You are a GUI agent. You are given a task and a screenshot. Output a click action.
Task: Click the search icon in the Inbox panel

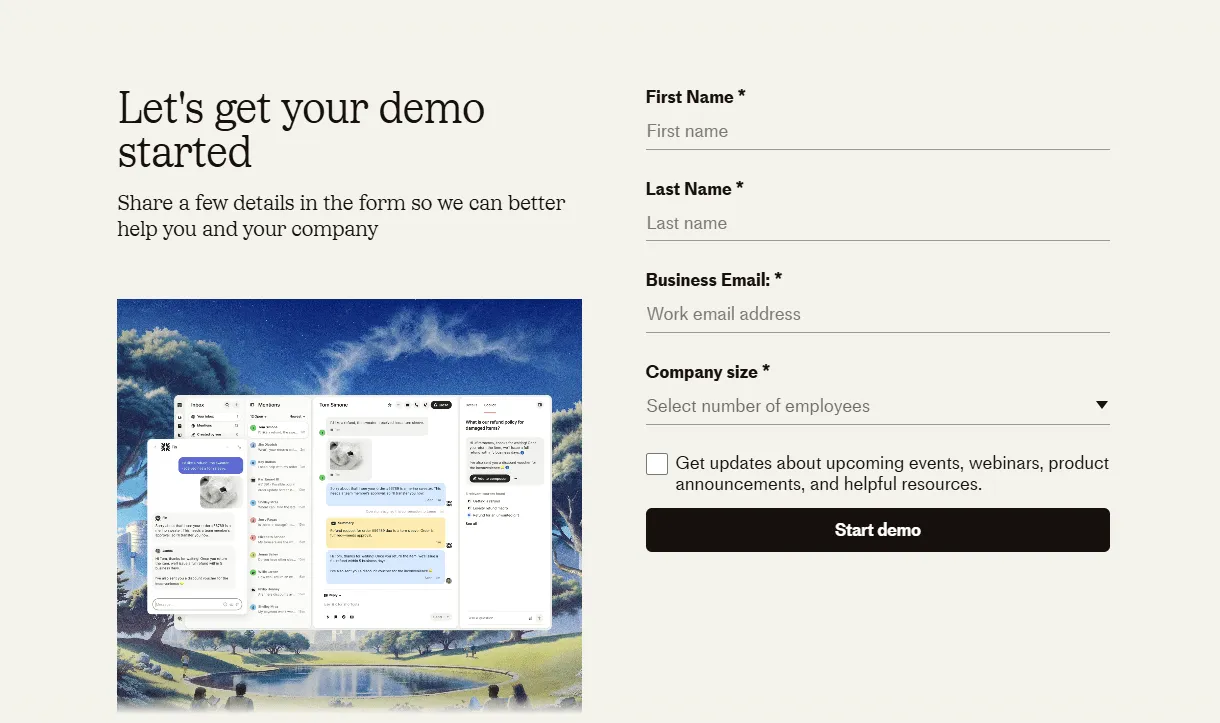227,405
